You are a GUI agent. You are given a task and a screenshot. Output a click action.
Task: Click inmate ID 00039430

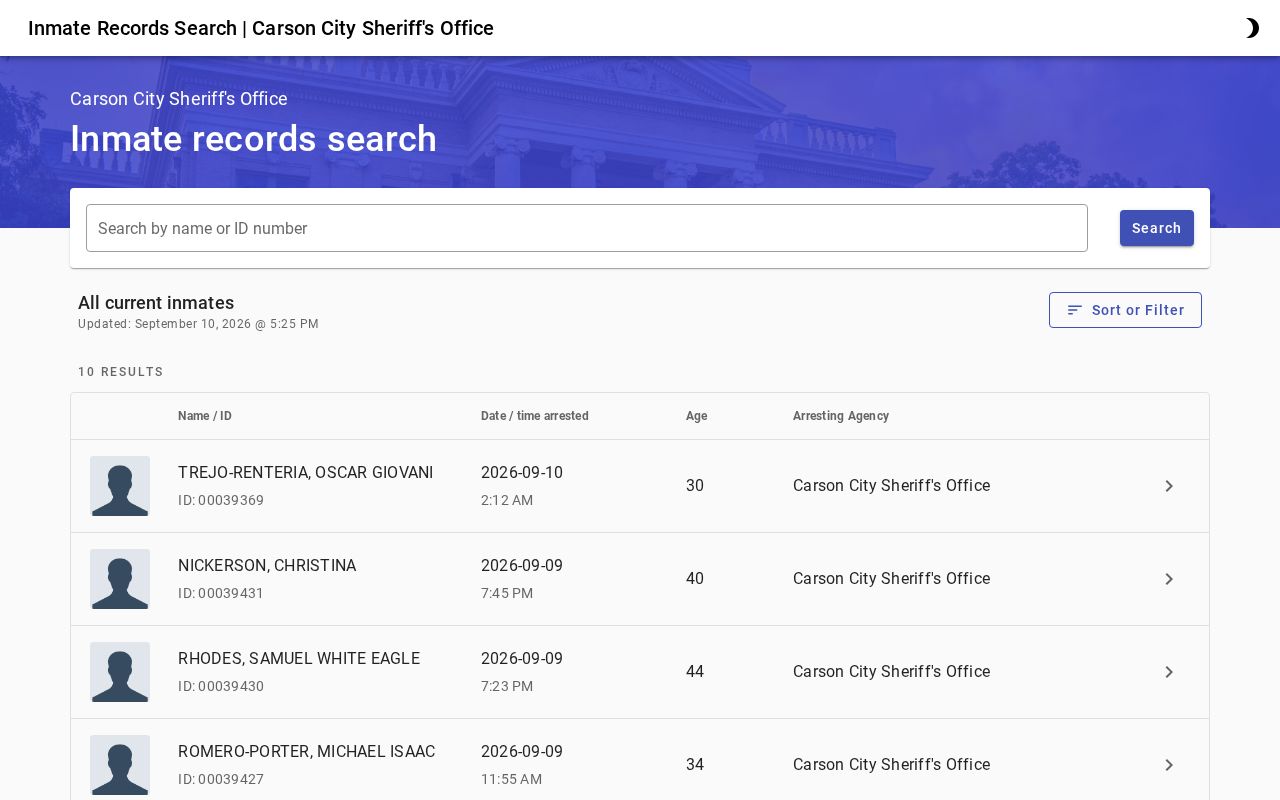point(221,686)
